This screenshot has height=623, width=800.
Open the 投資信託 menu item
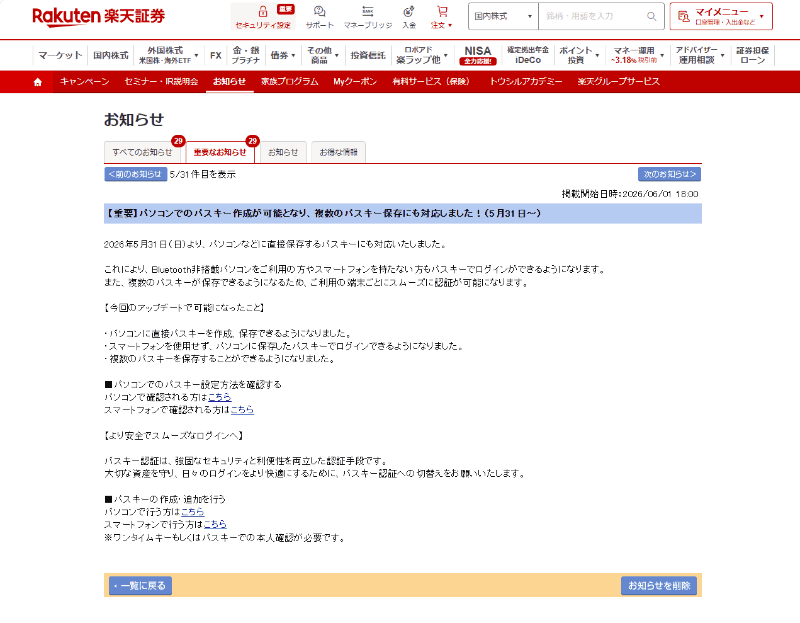tap(368, 55)
